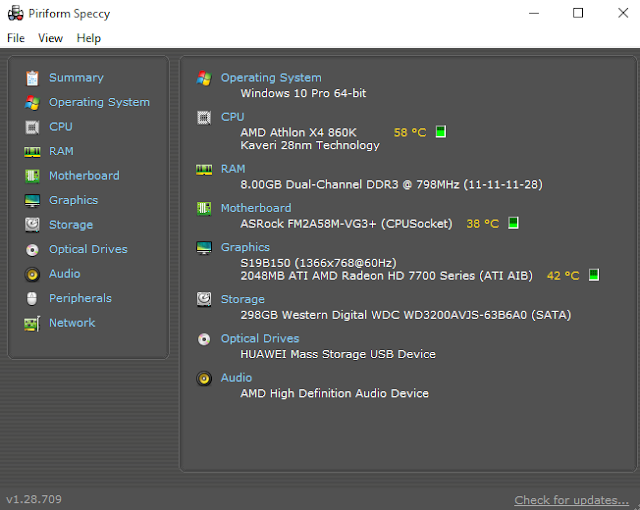Click the Network card icon in sidebar
The image size is (640, 510).
click(32, 324)
